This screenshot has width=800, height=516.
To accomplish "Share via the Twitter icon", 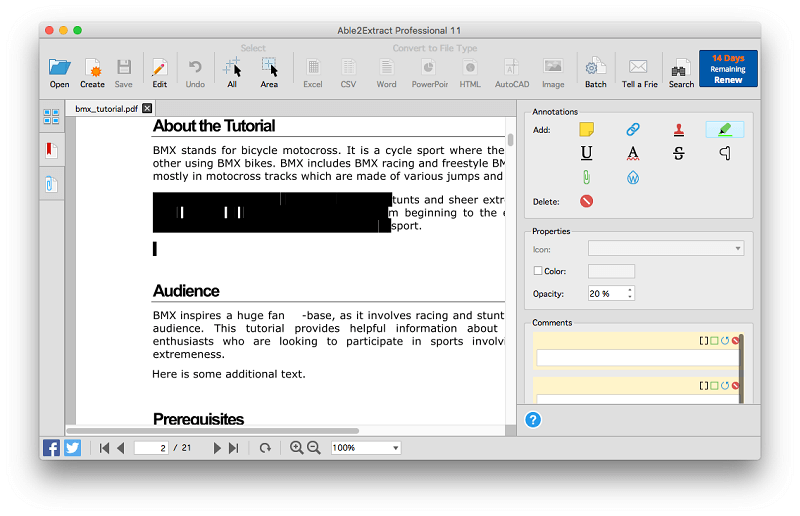I will point(72,448).
